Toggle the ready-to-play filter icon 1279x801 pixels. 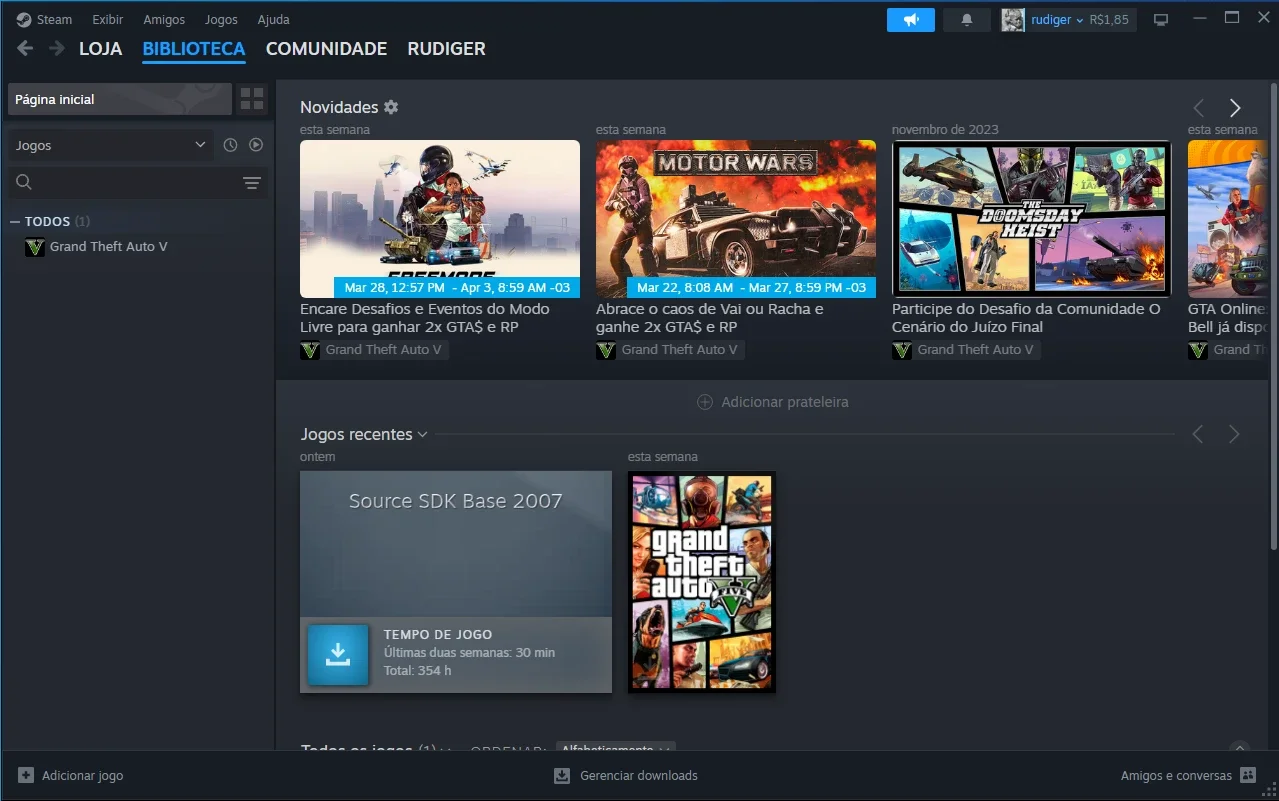coord(256,145)
